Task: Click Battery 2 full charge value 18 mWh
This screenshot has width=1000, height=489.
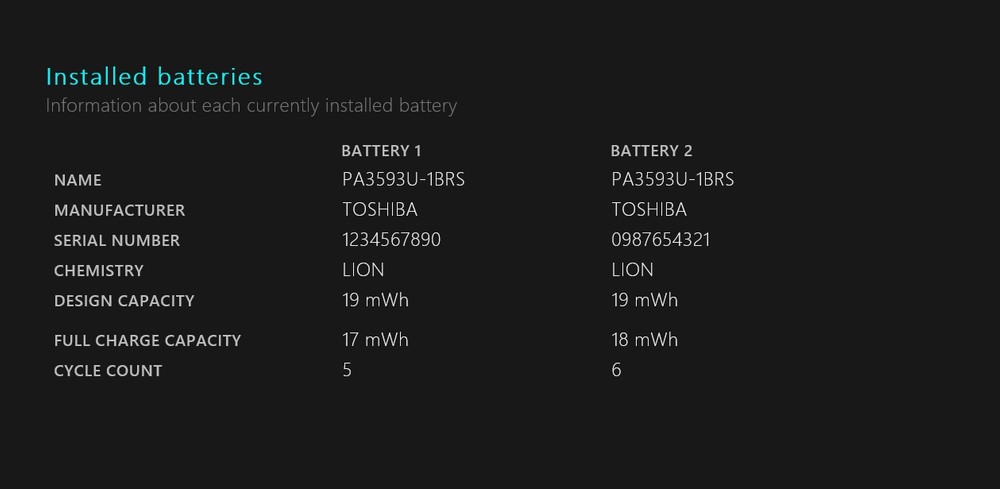Action: 645,340
